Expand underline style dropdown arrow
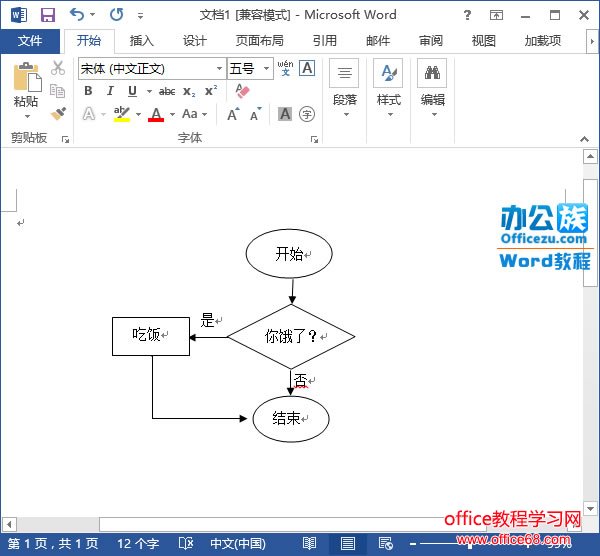The image size is (600, 556). click(x=149, y=91)
